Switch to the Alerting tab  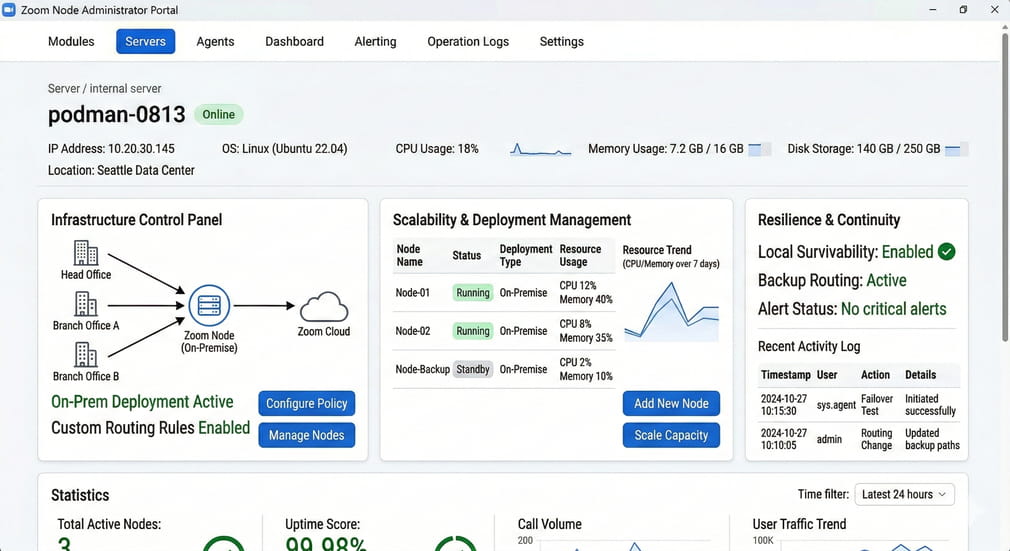point(375,42)
